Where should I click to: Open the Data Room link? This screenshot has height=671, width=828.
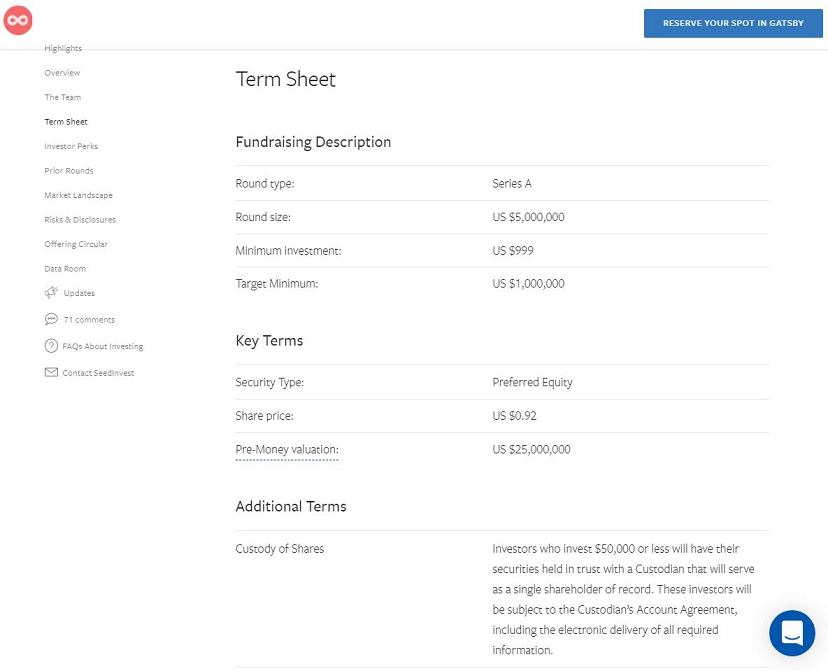pyautogui.click(x=65, y=269)
